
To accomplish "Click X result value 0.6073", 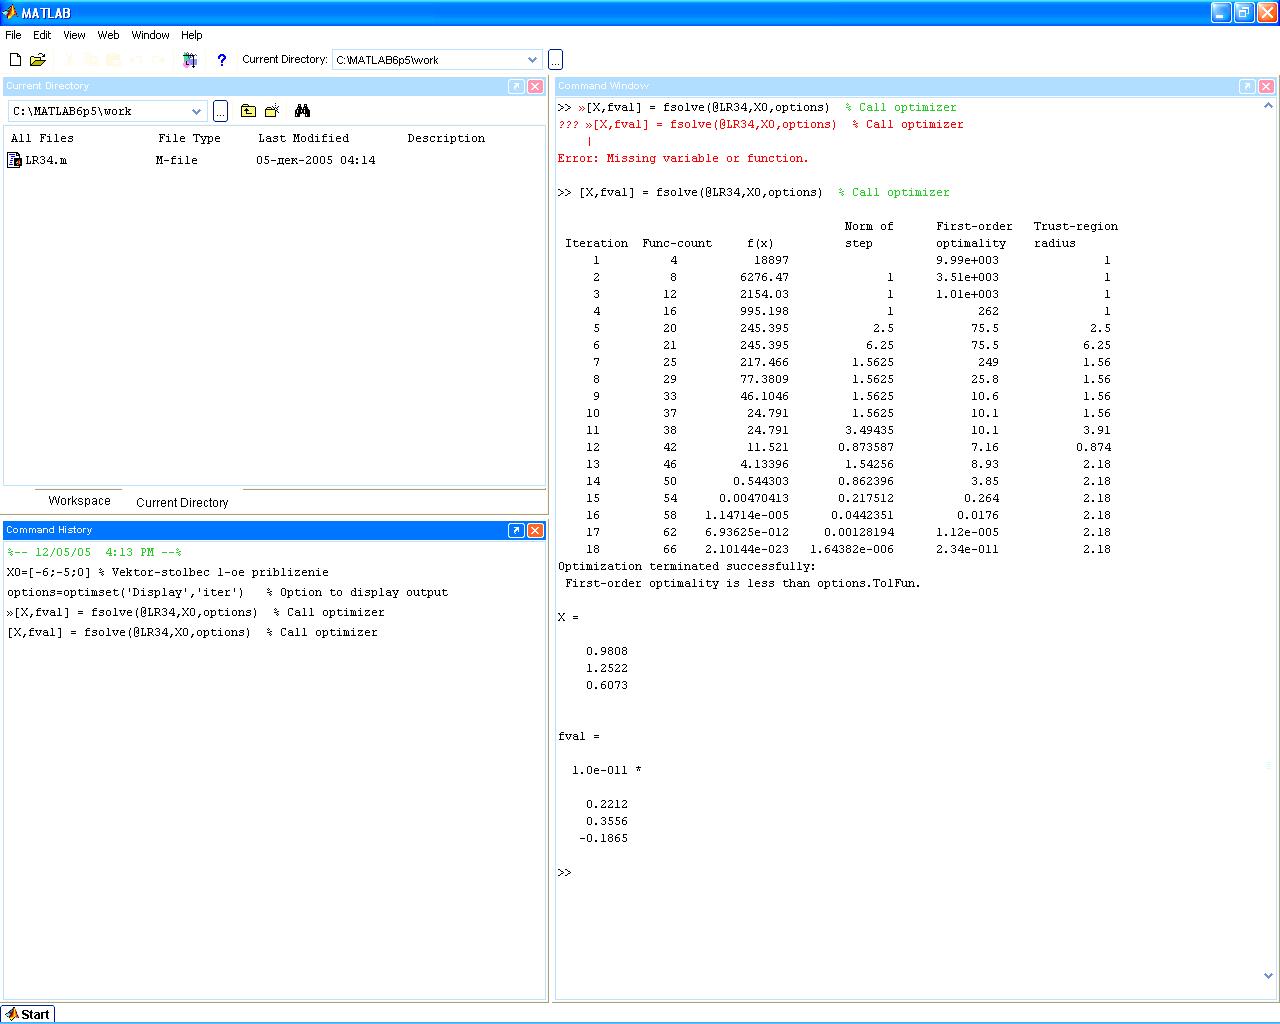I will [x=607, y=685].
